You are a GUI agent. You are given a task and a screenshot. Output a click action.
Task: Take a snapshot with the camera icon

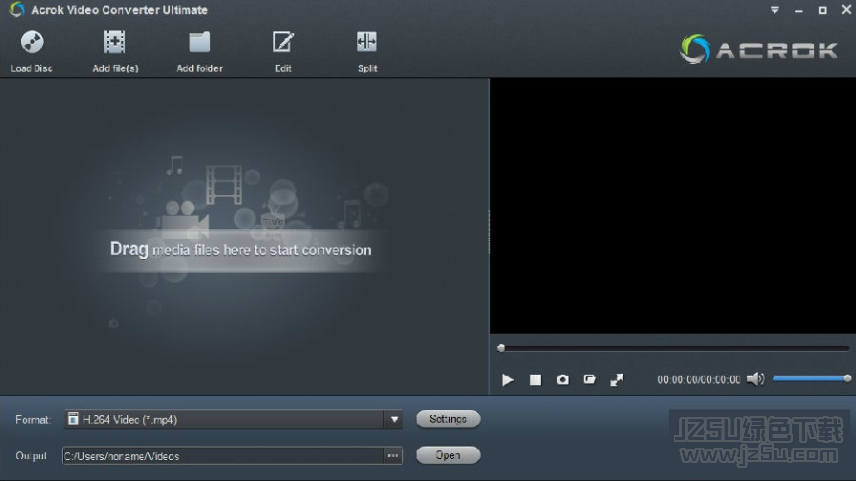point(562,379)
